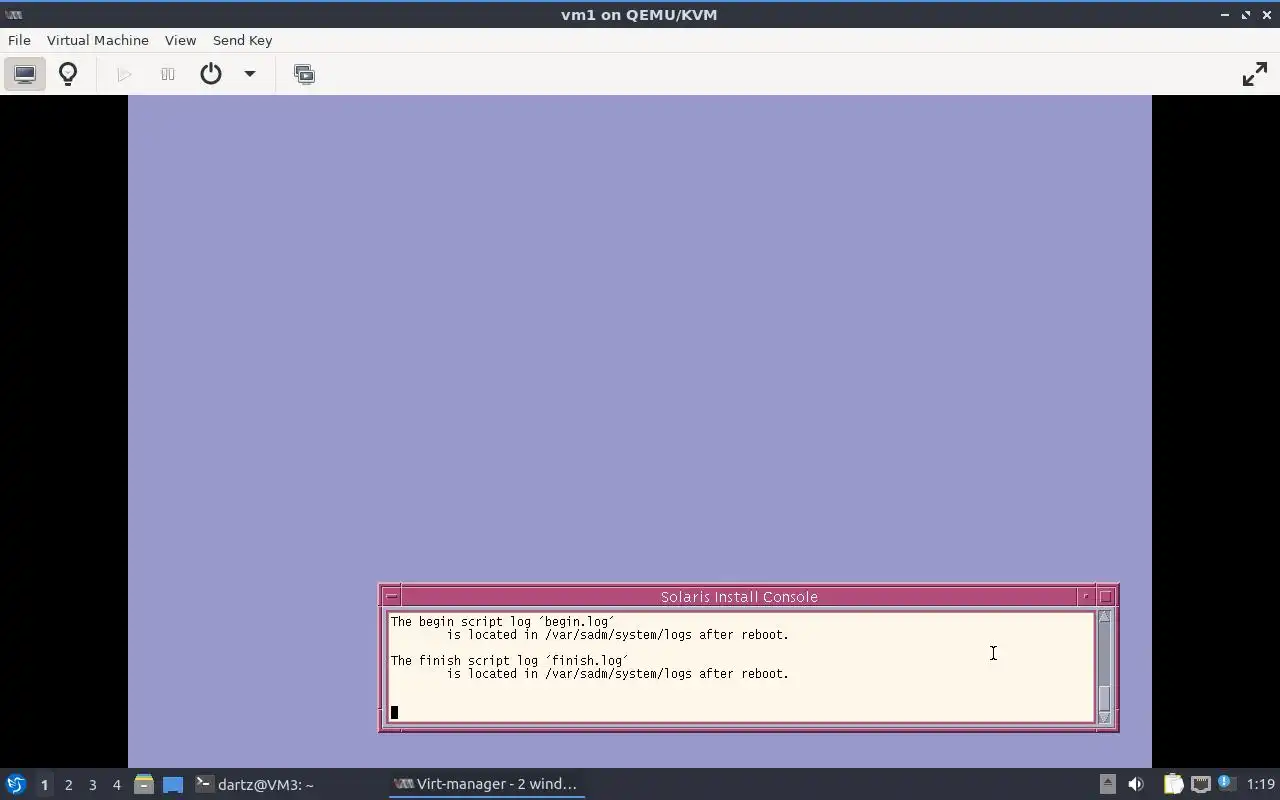Minimize the Solaris Install Console window

(x=1085, y=597)
